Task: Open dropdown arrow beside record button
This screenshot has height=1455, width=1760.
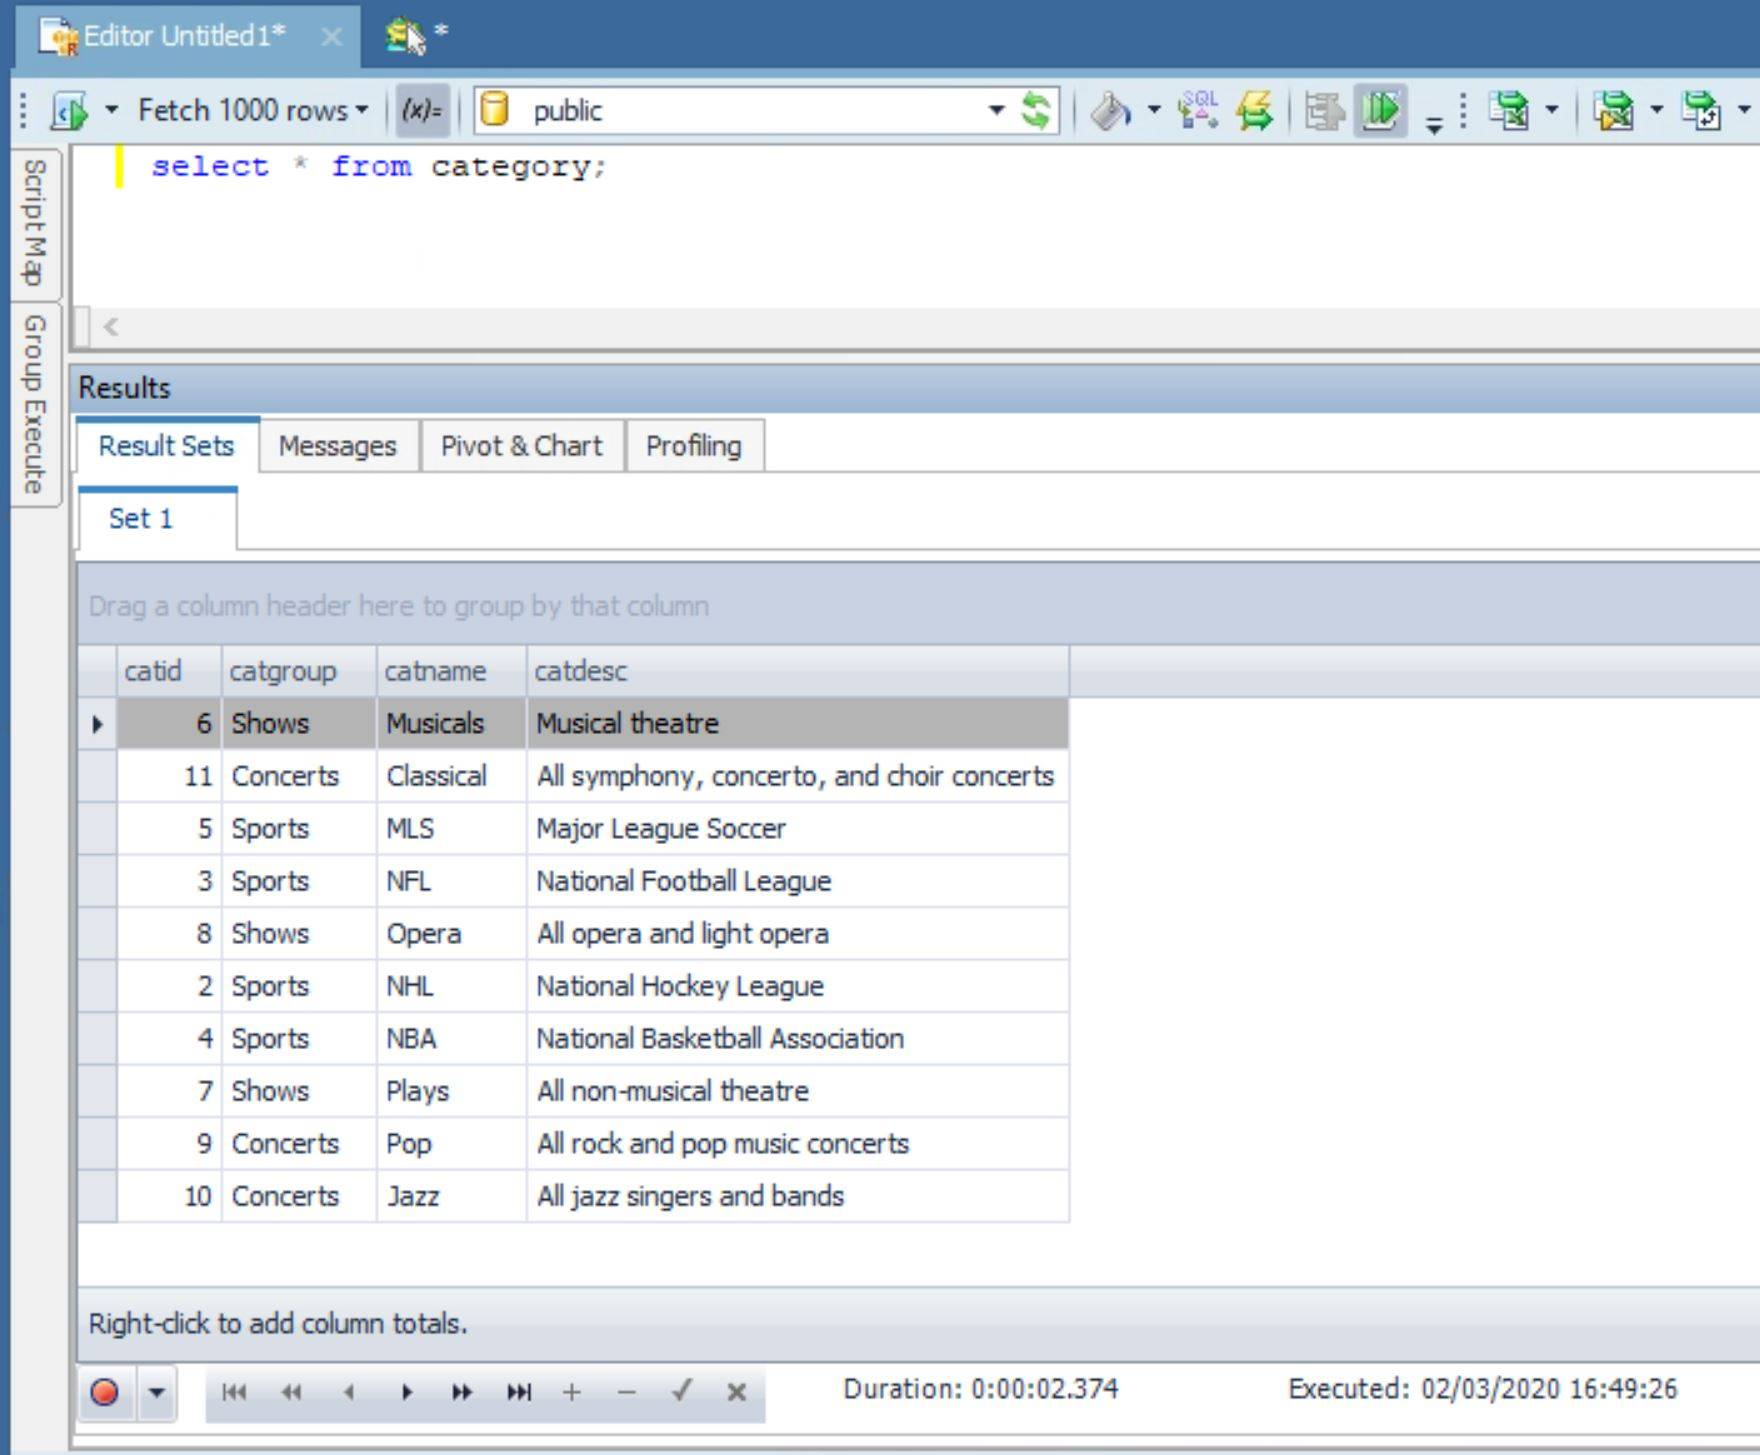Action: point(157,1392)
